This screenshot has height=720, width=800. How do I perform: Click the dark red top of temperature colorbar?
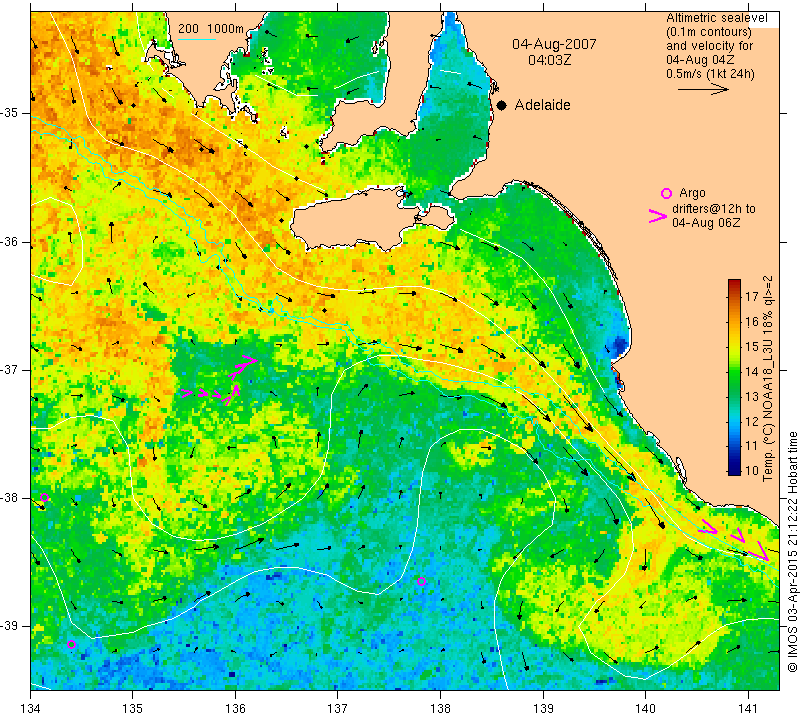tap(734, 284)
